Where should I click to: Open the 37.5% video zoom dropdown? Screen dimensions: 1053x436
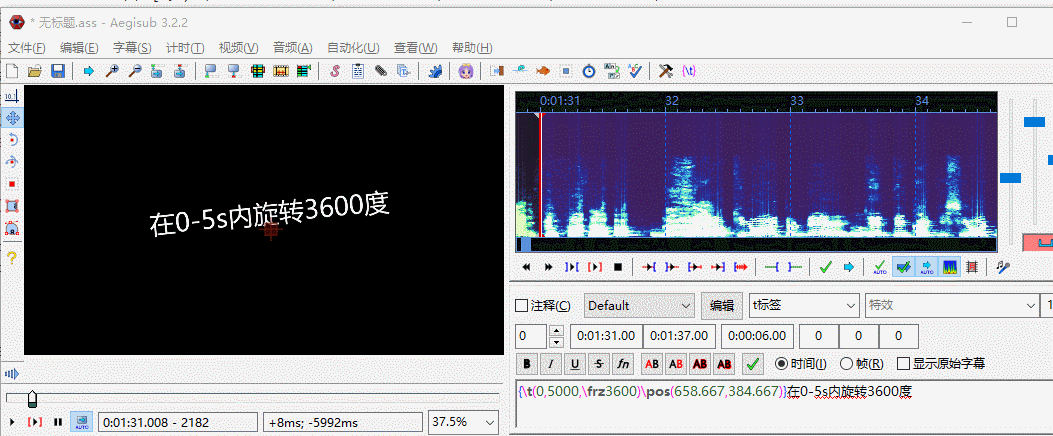pyautogui.click(x=463, y=422)
